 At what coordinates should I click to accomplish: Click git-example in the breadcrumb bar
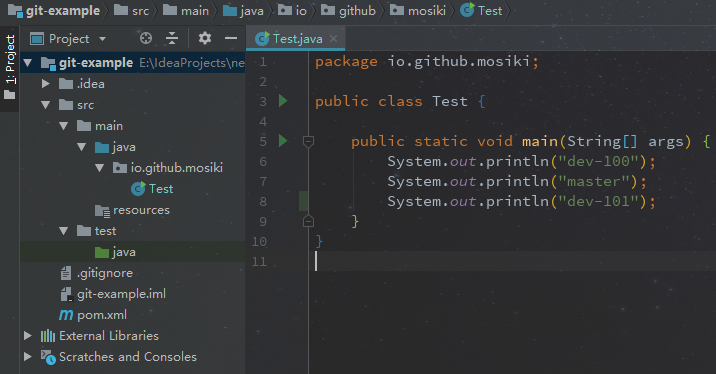pos(63,11)
